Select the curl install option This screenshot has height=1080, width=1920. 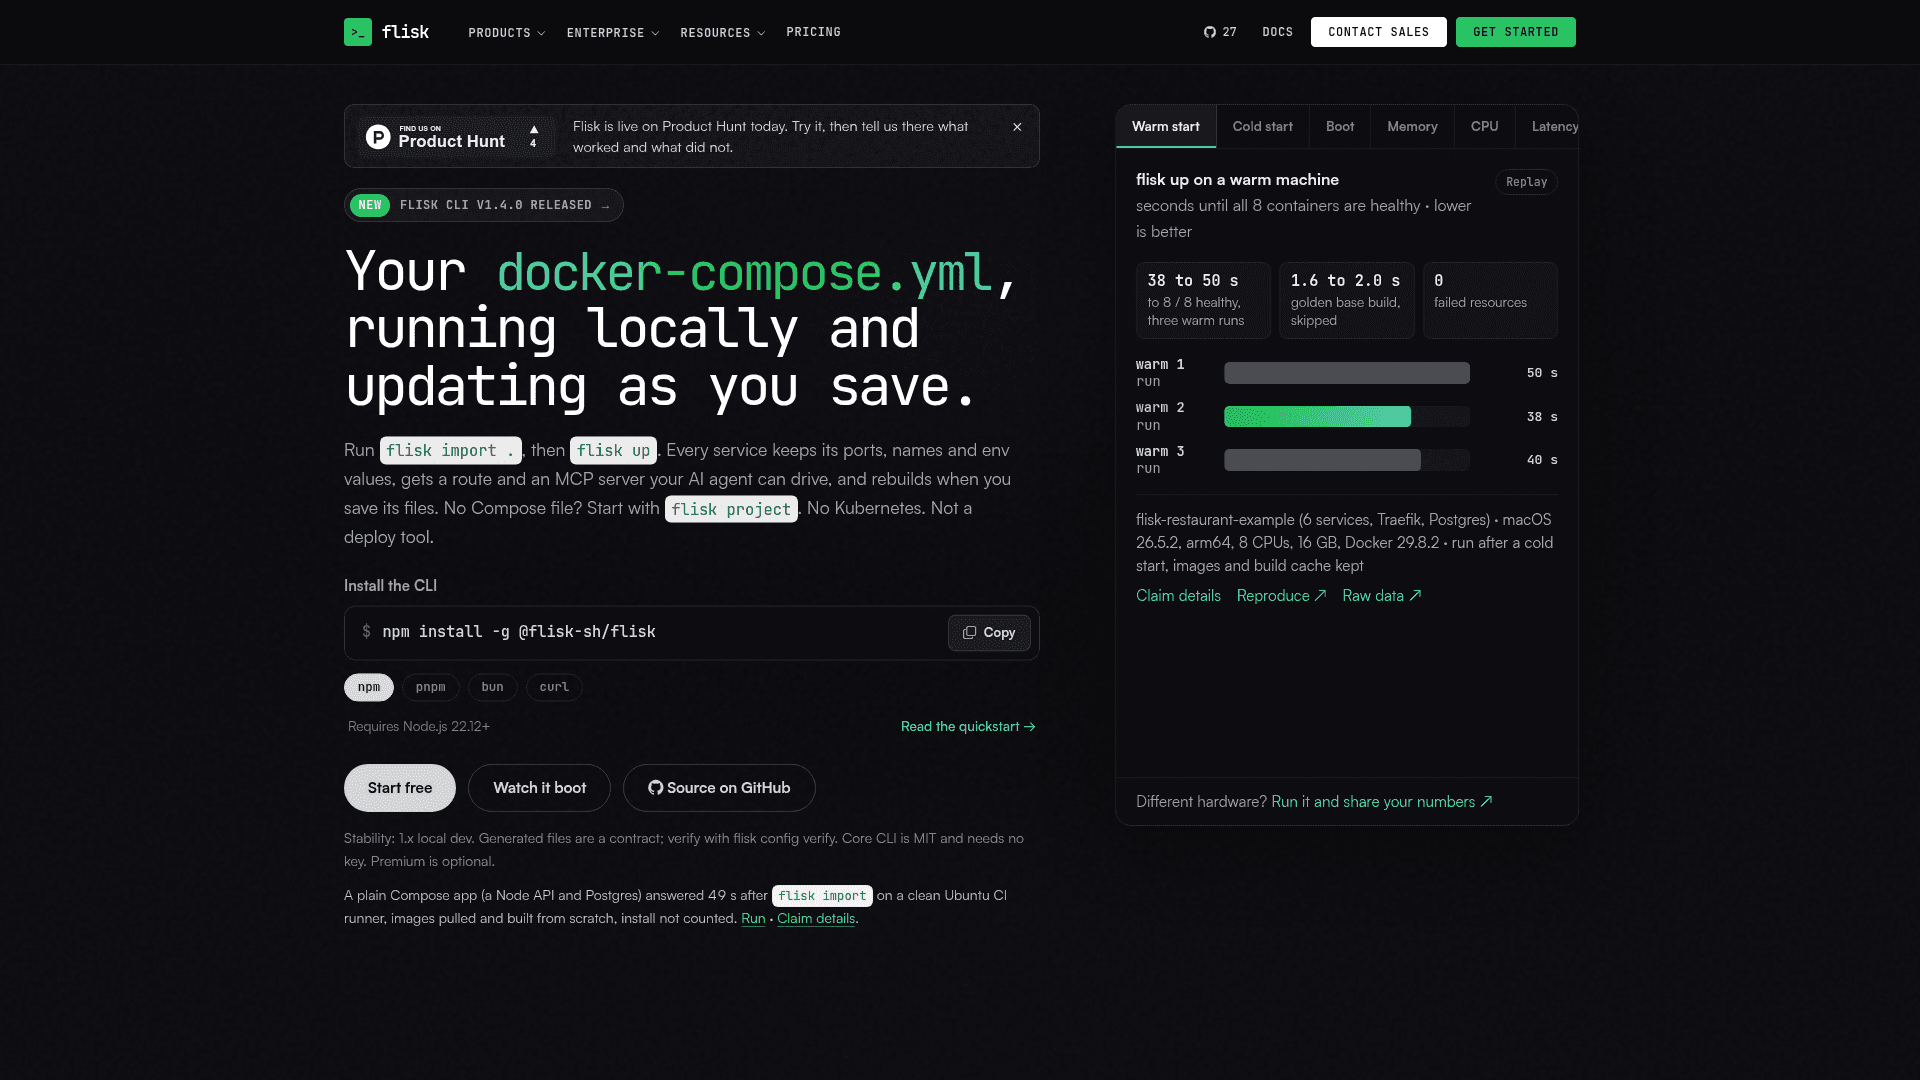point(554,687)
